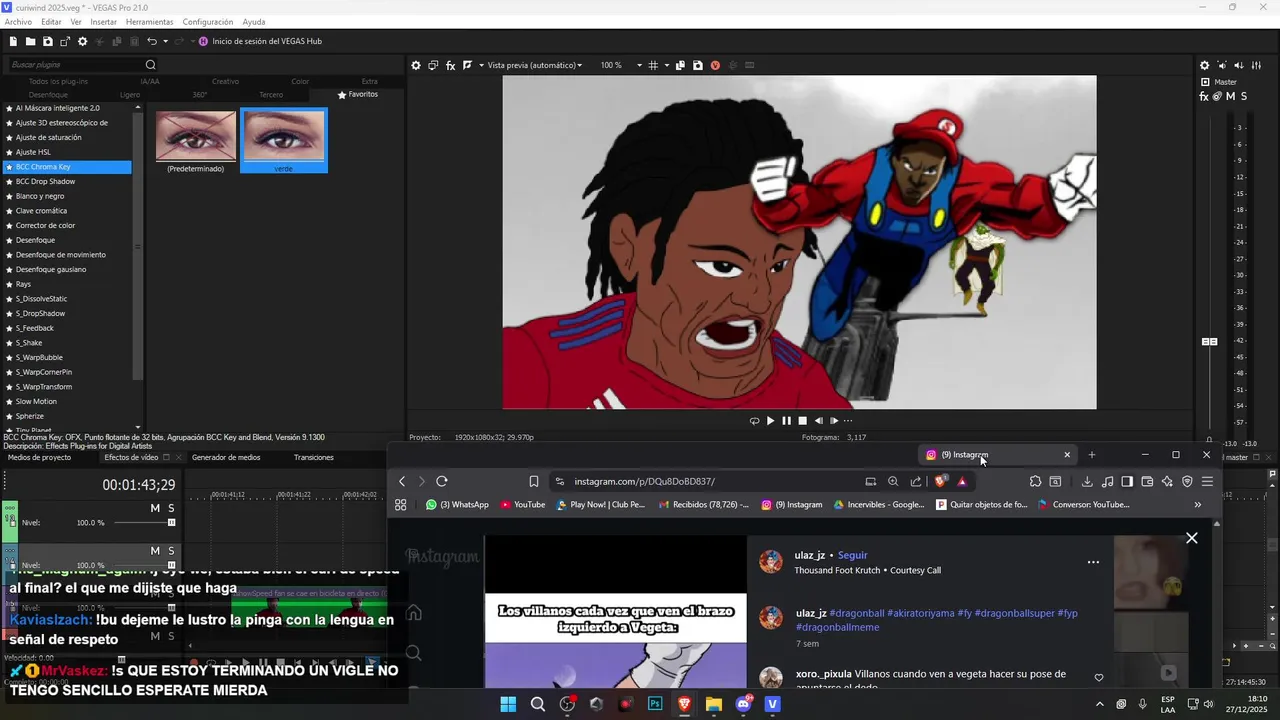This screenshot has height=720, width=1280.
Task: Click the VEGAS Hub login icon
Action: (x=203, y=41)
